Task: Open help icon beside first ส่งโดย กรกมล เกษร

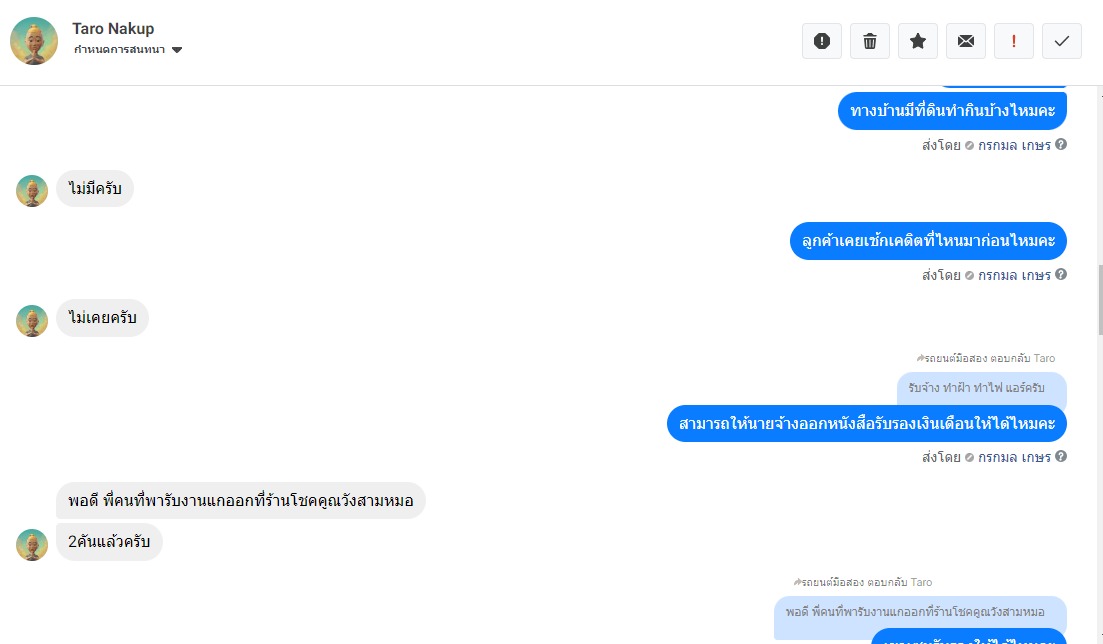Action: (1061, 144)
